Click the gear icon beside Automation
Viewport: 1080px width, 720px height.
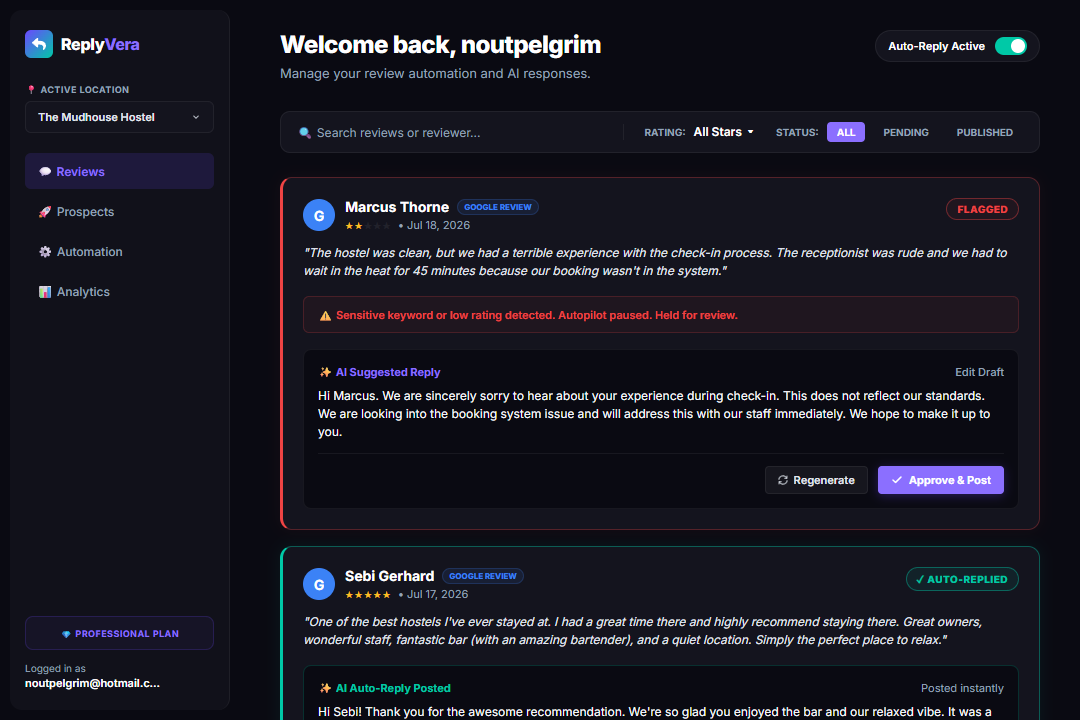tap(45, 251)
